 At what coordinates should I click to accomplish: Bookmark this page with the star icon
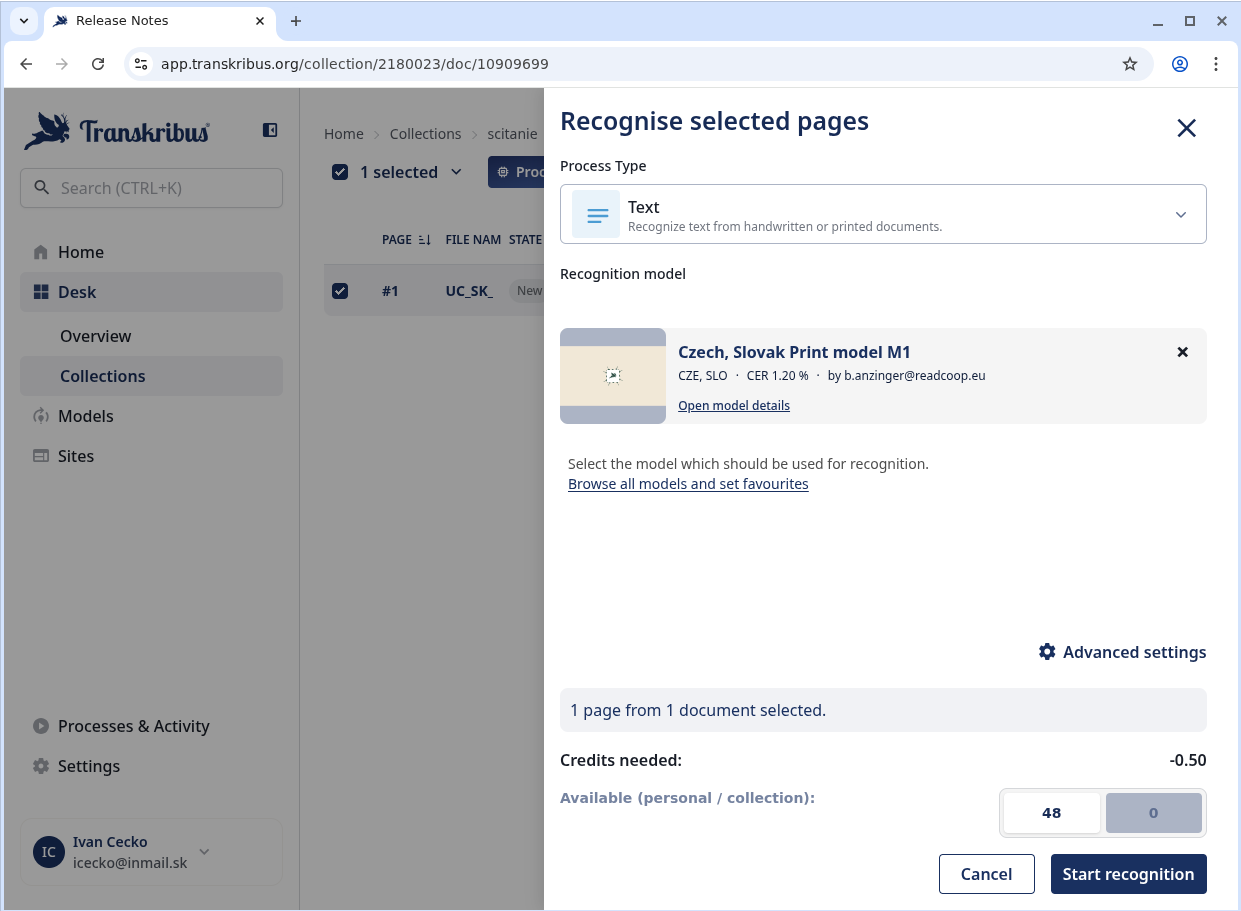1130,64
